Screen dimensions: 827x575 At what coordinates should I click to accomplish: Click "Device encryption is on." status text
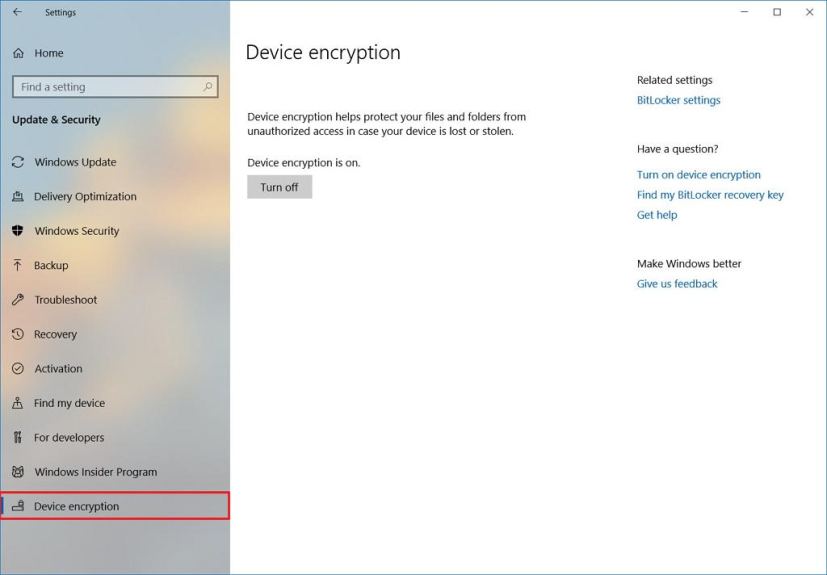304,162
